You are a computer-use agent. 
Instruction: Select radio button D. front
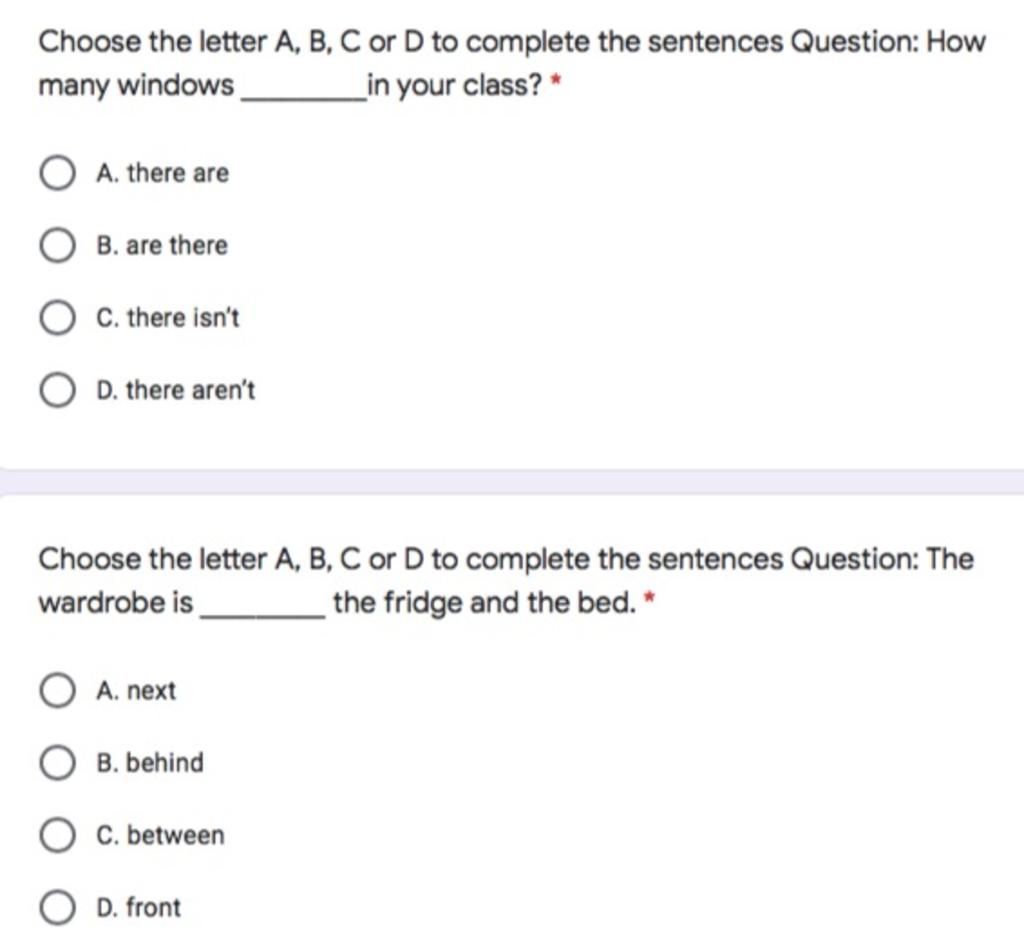tap(57, 908)
